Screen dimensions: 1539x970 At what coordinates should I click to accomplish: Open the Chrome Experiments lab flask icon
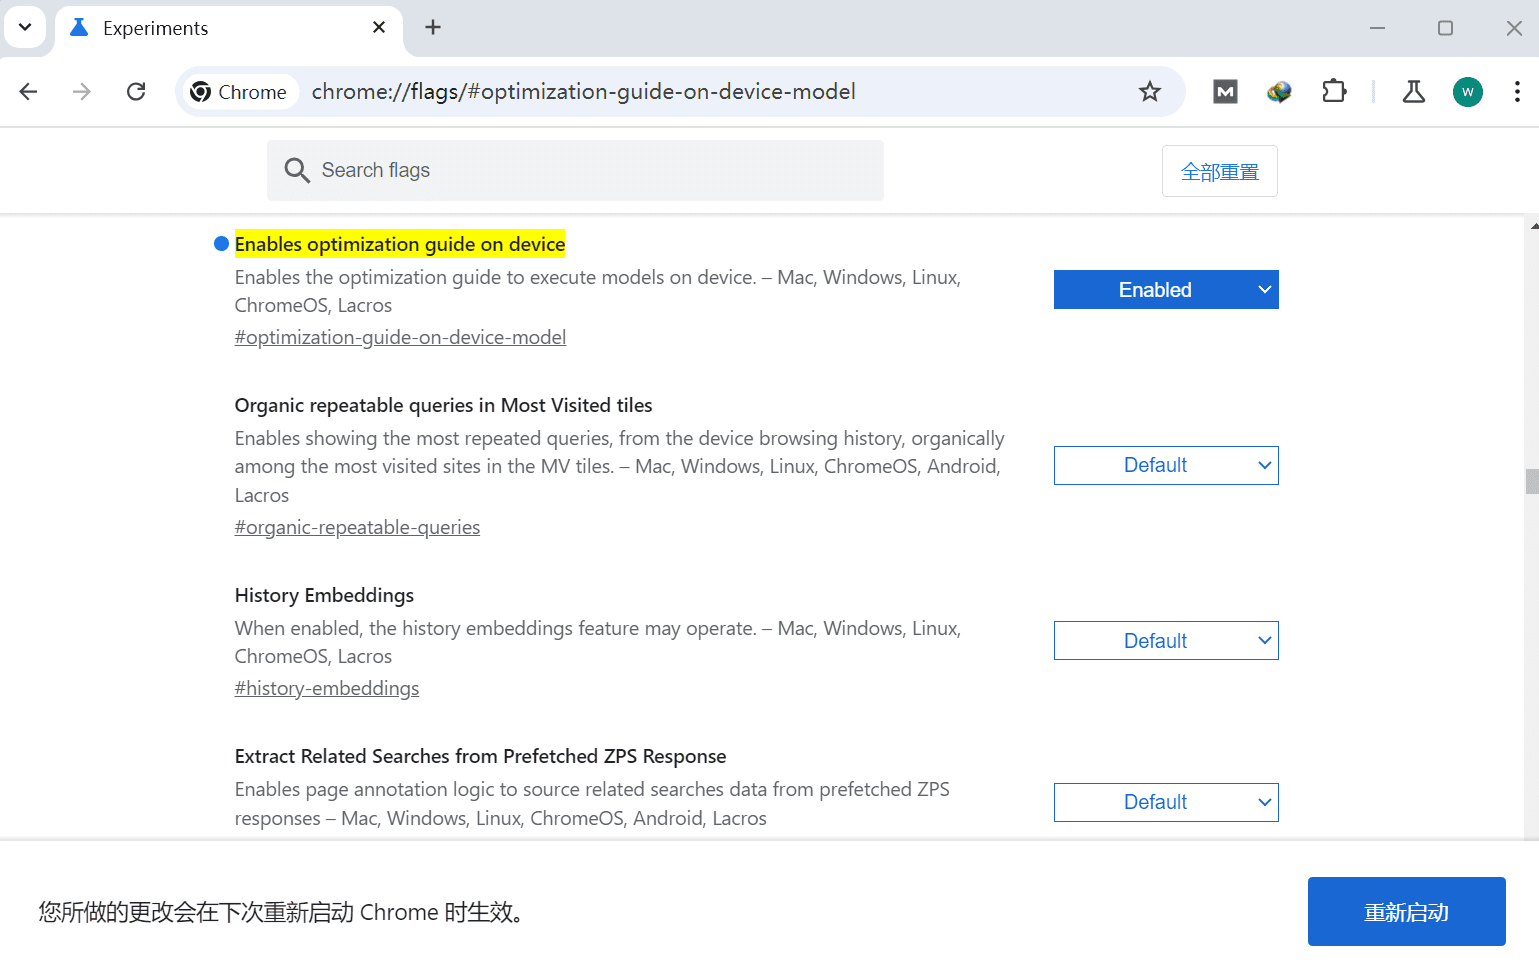1413,91
